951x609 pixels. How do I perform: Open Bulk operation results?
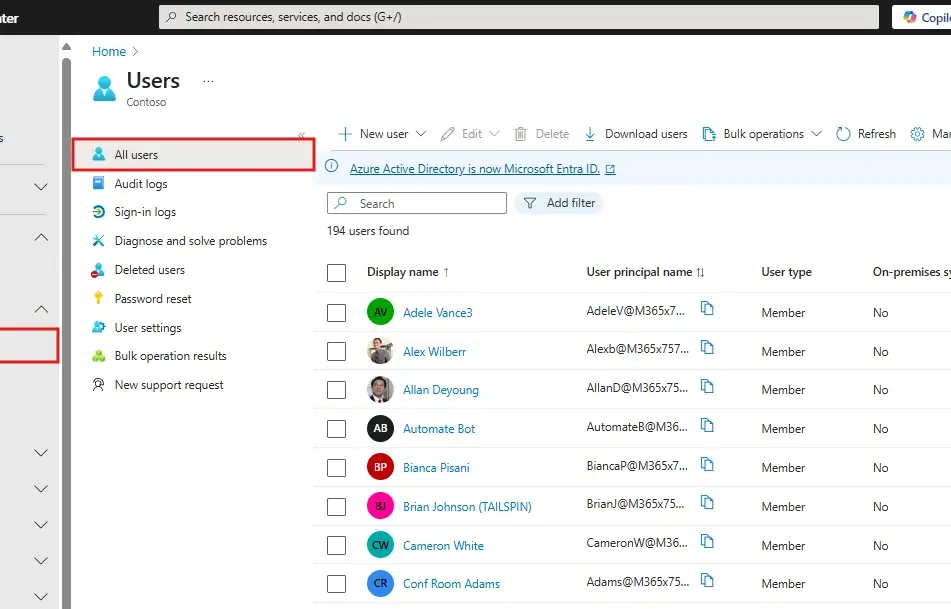coord(170,356)
